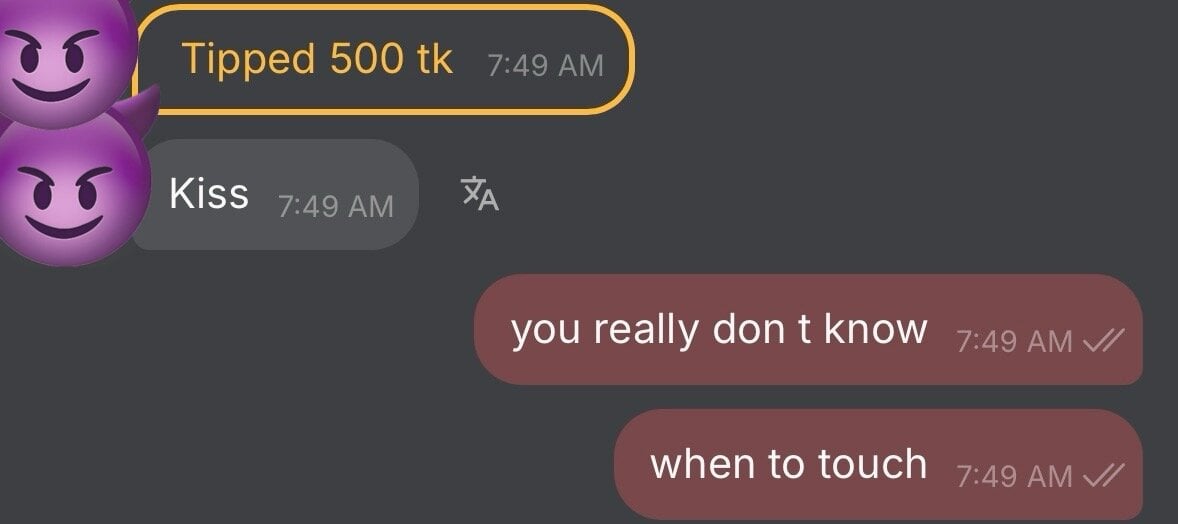1178x524 pixels.
Task: Tap timestamp on 'you really don t know' message
Action: coord(1014,342)
